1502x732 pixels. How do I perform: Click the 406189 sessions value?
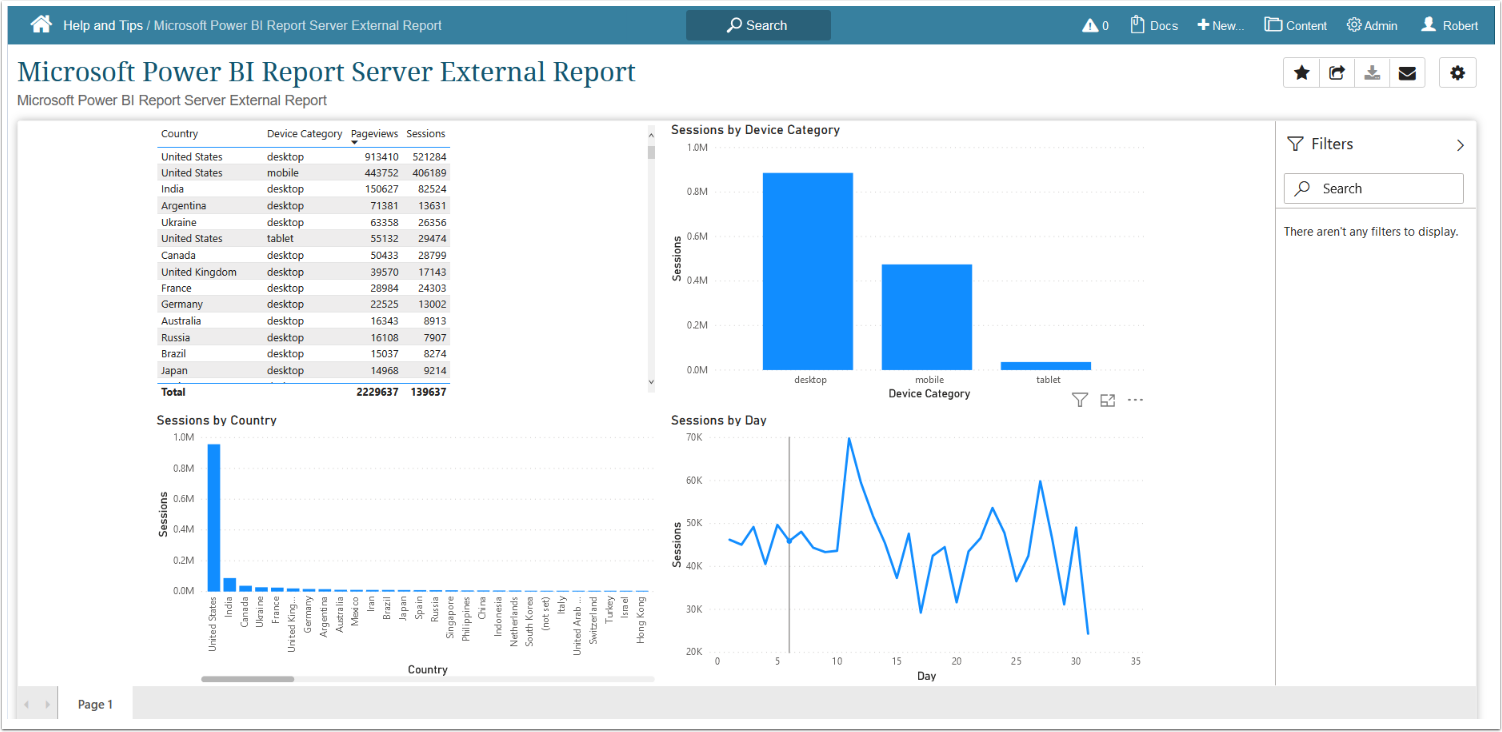coord(428,173)
